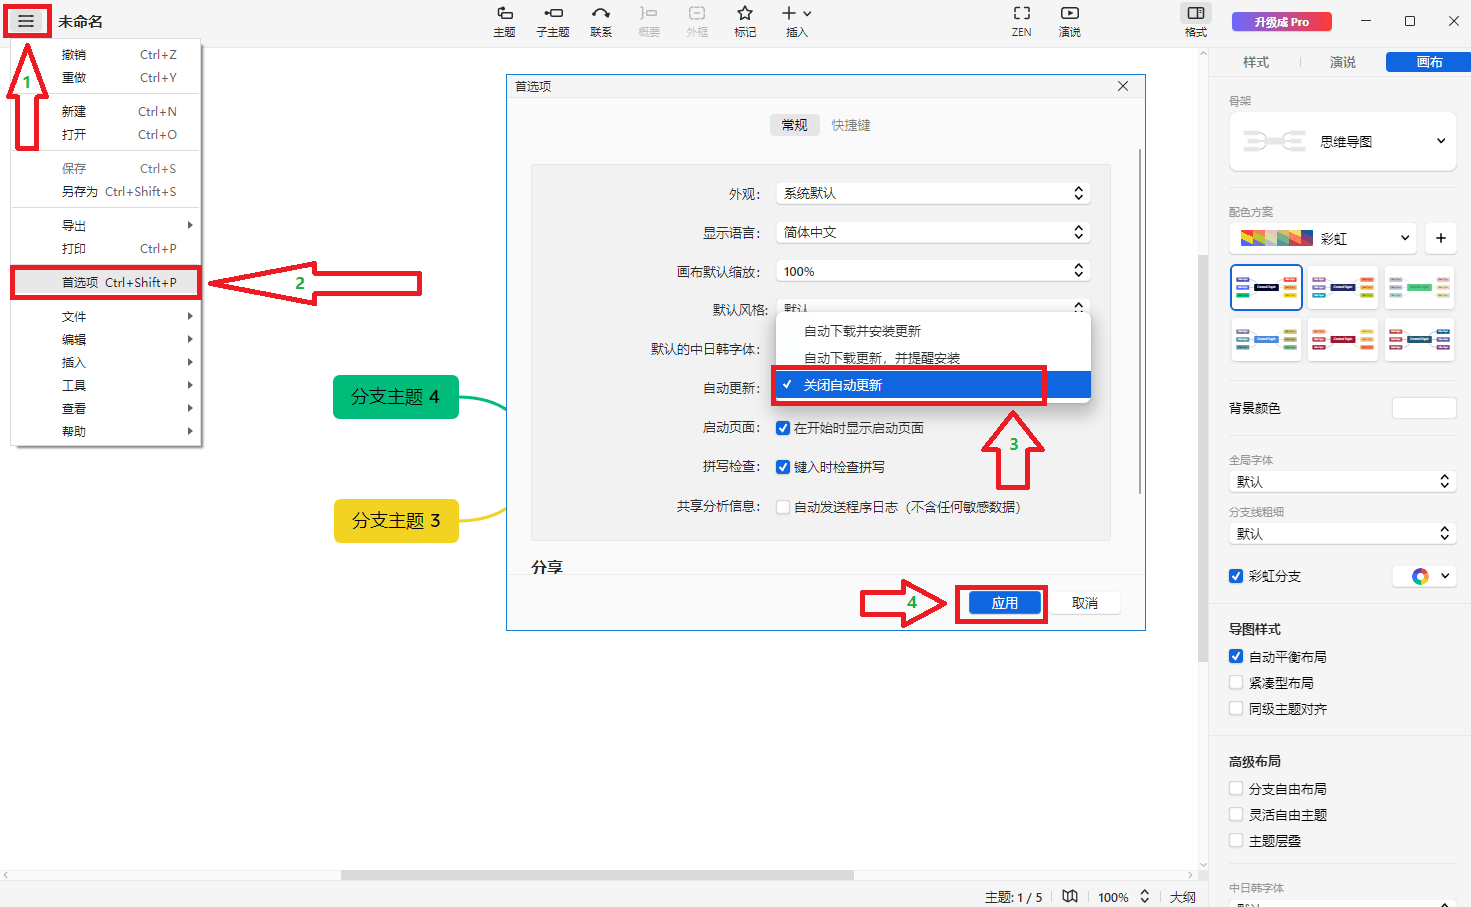Image resolution: width=1471 pixels, height=907 pixels.
Task: Open the multicolor branch color picker
Action: pos(1425,576)
